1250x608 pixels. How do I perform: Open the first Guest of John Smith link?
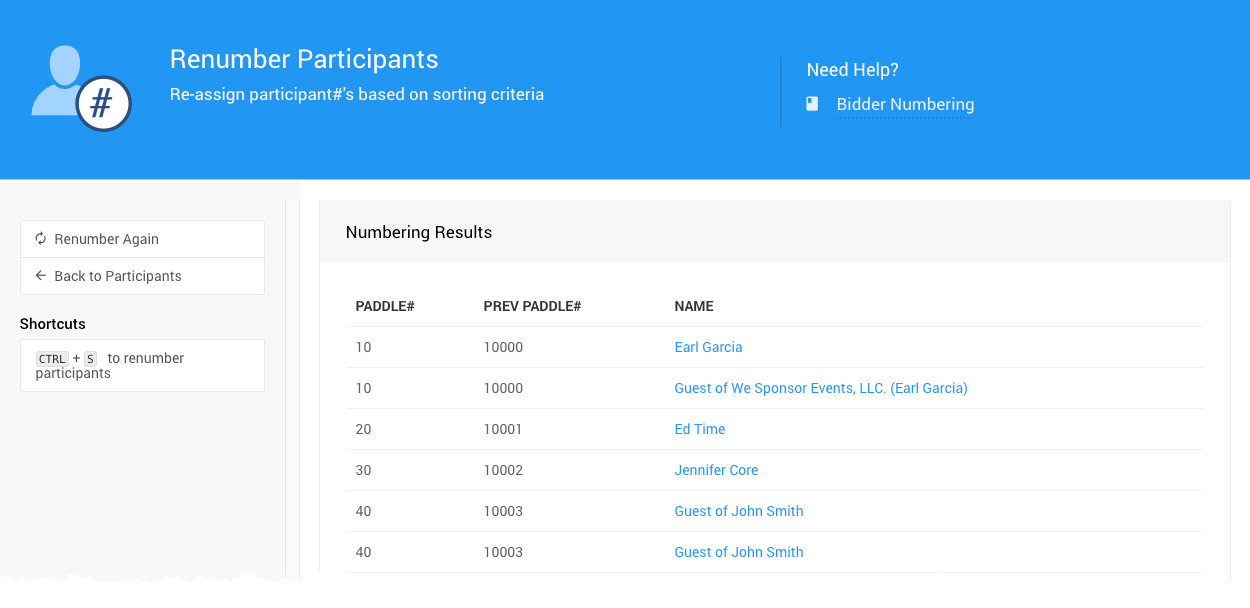pyautogui.click(x=739, y=511)
